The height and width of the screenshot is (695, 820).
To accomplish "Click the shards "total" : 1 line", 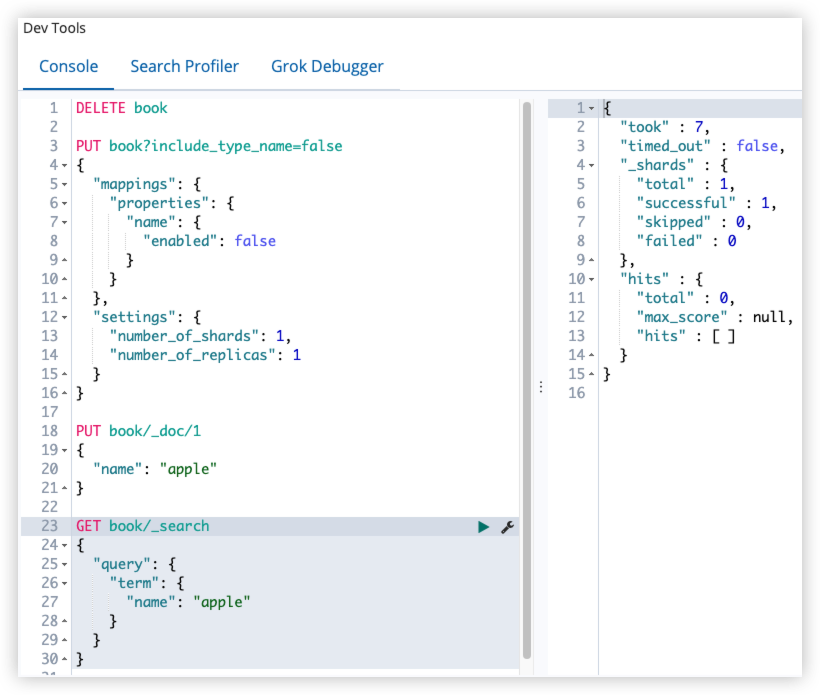I will click(686, 184).
